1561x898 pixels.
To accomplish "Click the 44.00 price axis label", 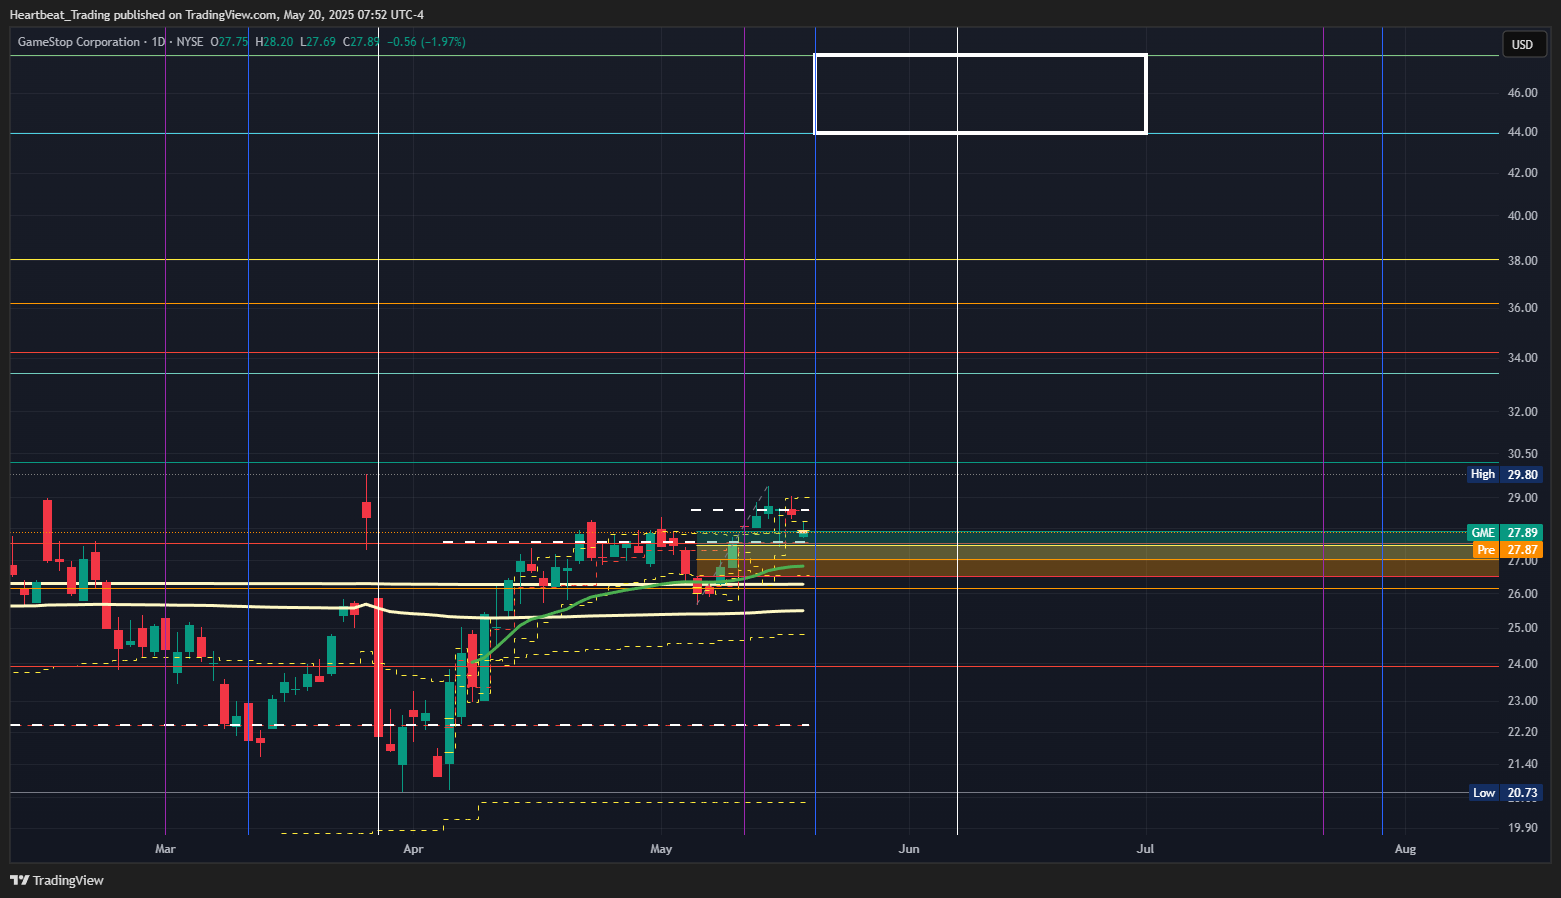I will pos(1522,132).
